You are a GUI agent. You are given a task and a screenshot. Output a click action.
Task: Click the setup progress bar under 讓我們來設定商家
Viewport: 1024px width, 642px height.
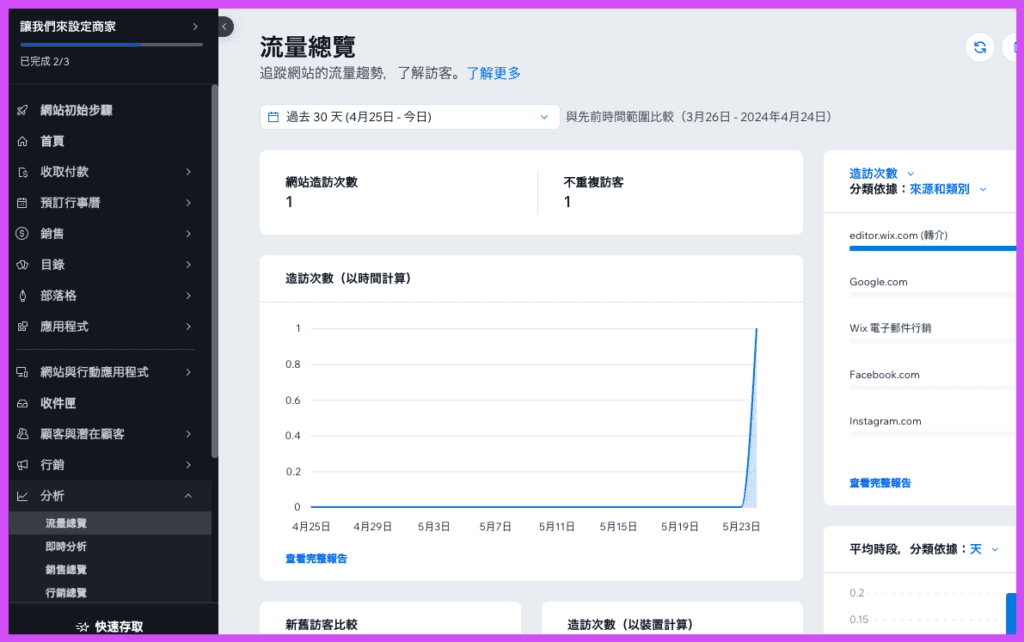point(110,45)
